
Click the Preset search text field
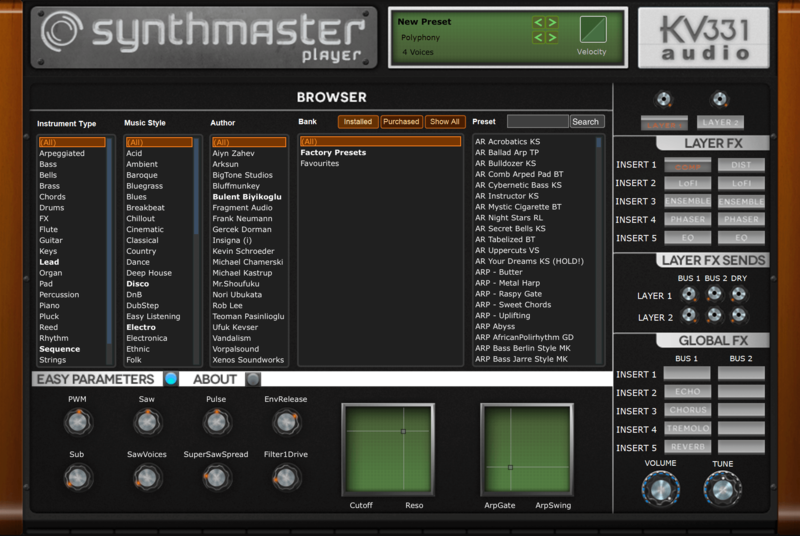click(x=537, y=122)
